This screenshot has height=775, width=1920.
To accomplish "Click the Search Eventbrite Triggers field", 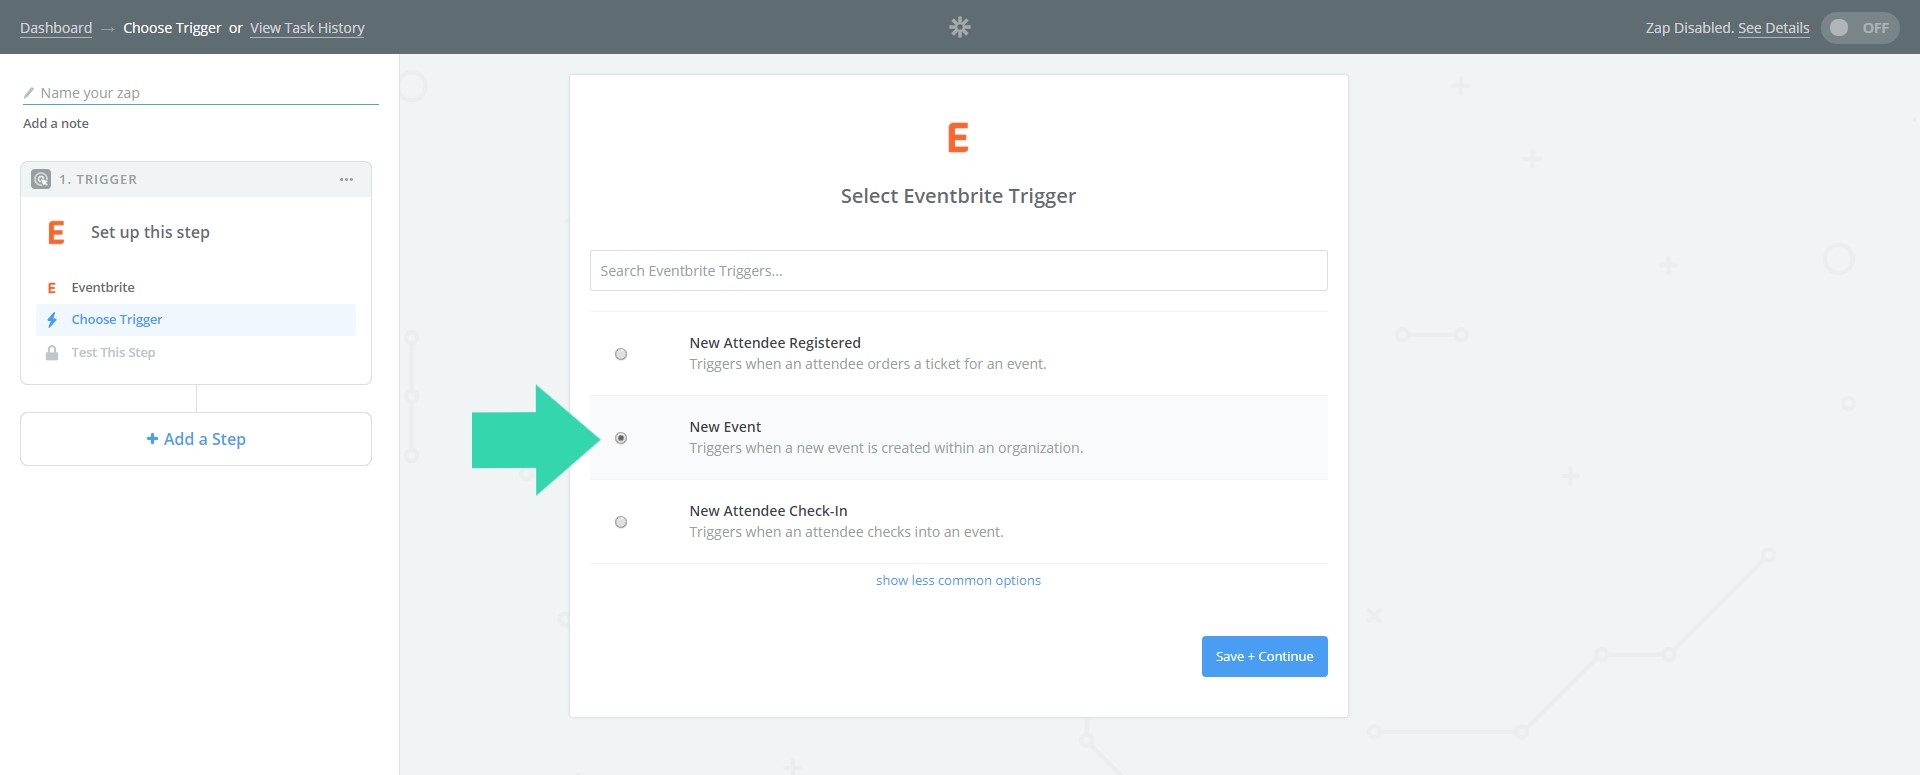I will (x=958, y=271).
